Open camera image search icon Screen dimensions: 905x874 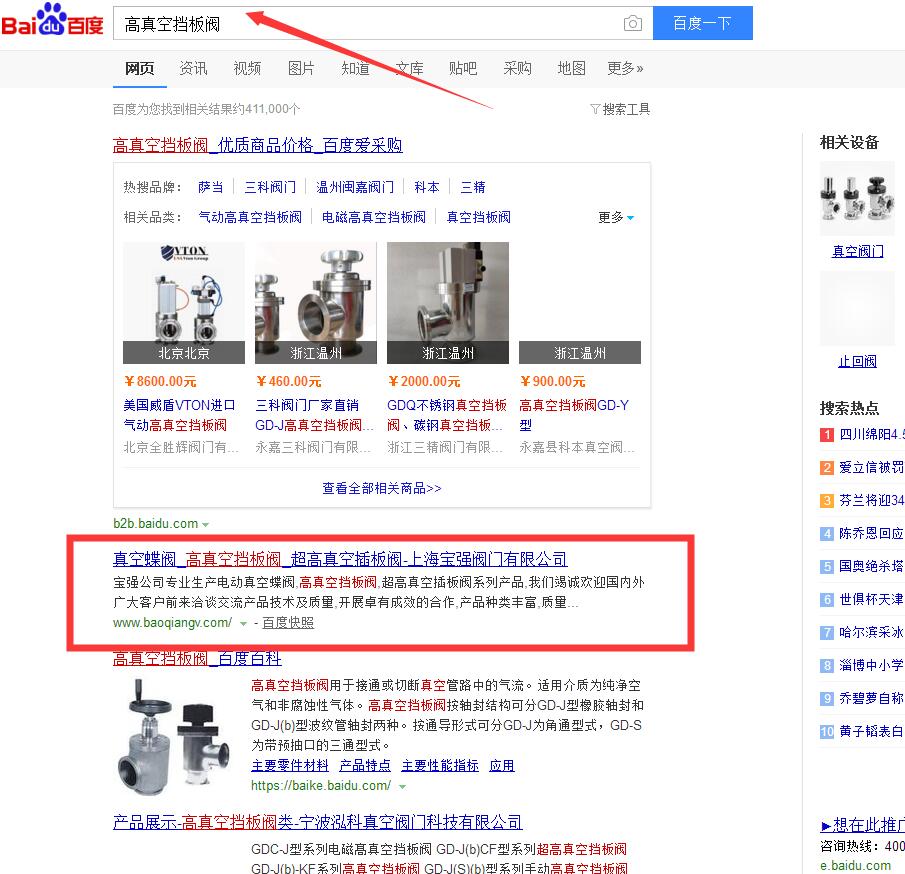tap(633, 23)
